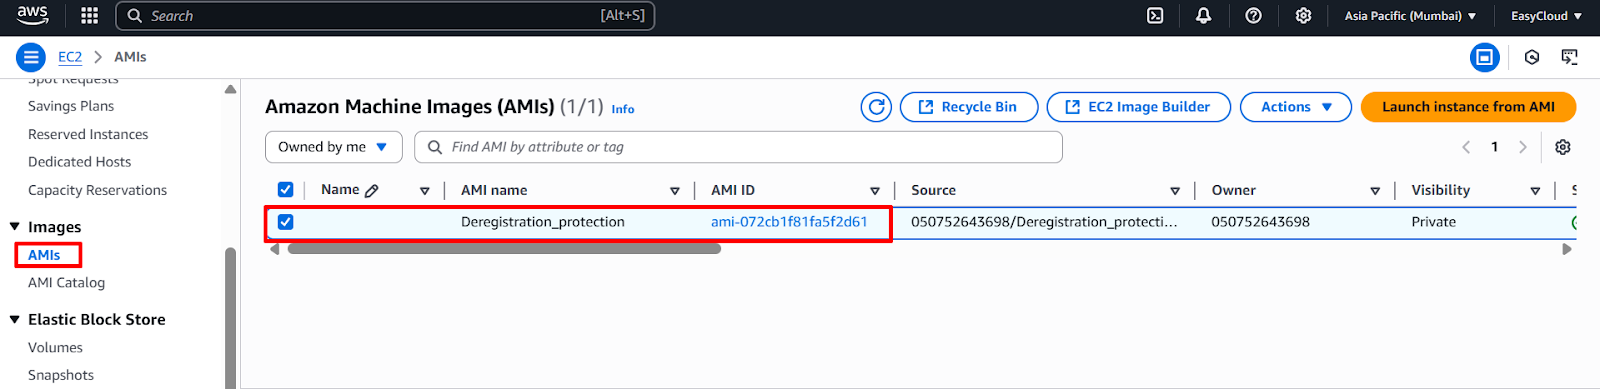Viewport: 1600px width, 389px height.
Task: Edit the Name column pencil icon
Action: click(x=372, y=190)
